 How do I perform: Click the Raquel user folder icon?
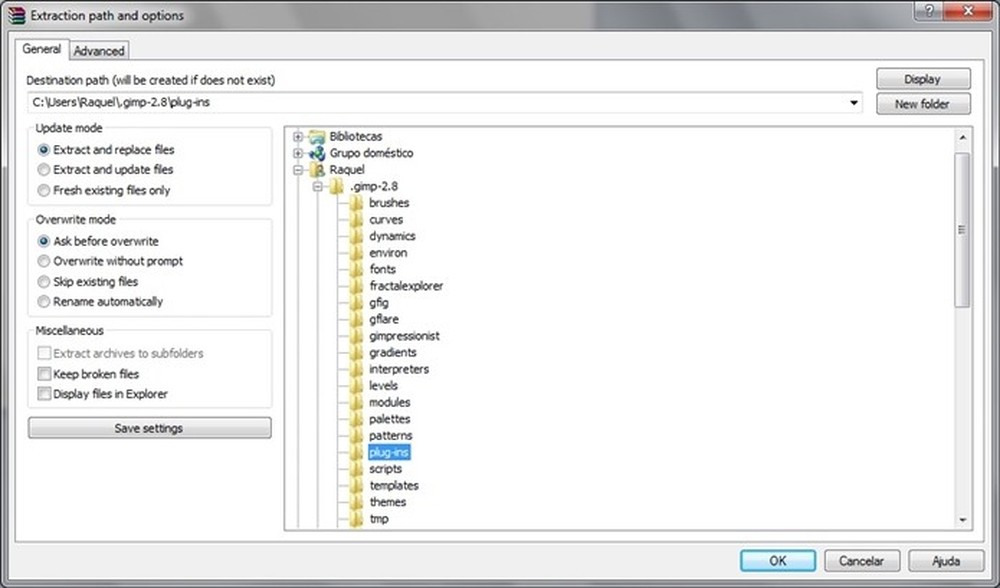(317, 169)
